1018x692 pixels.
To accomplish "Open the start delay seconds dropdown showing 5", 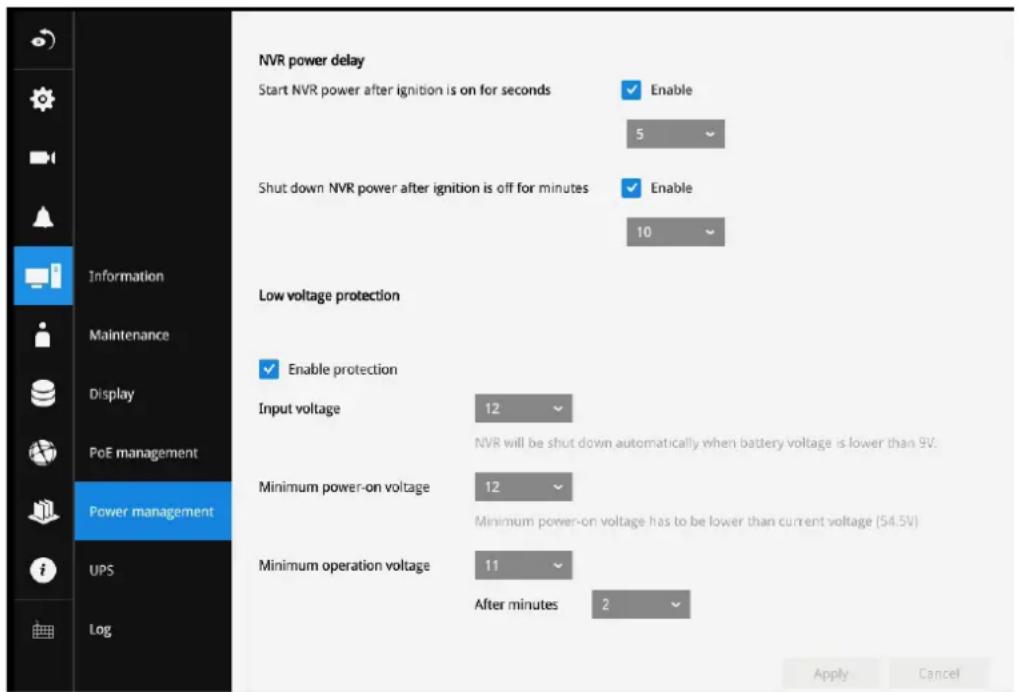I will 675,134.
